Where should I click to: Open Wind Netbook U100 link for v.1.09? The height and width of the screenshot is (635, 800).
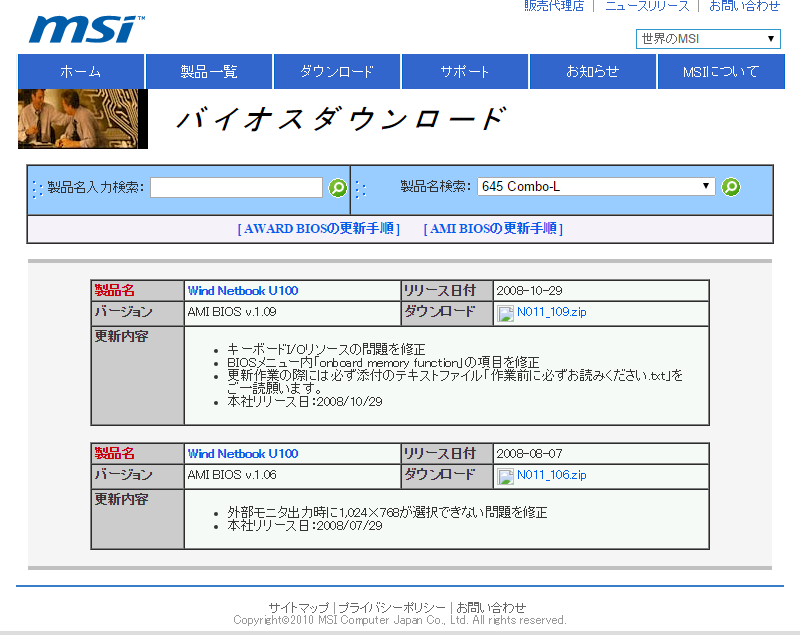(243, 291)
